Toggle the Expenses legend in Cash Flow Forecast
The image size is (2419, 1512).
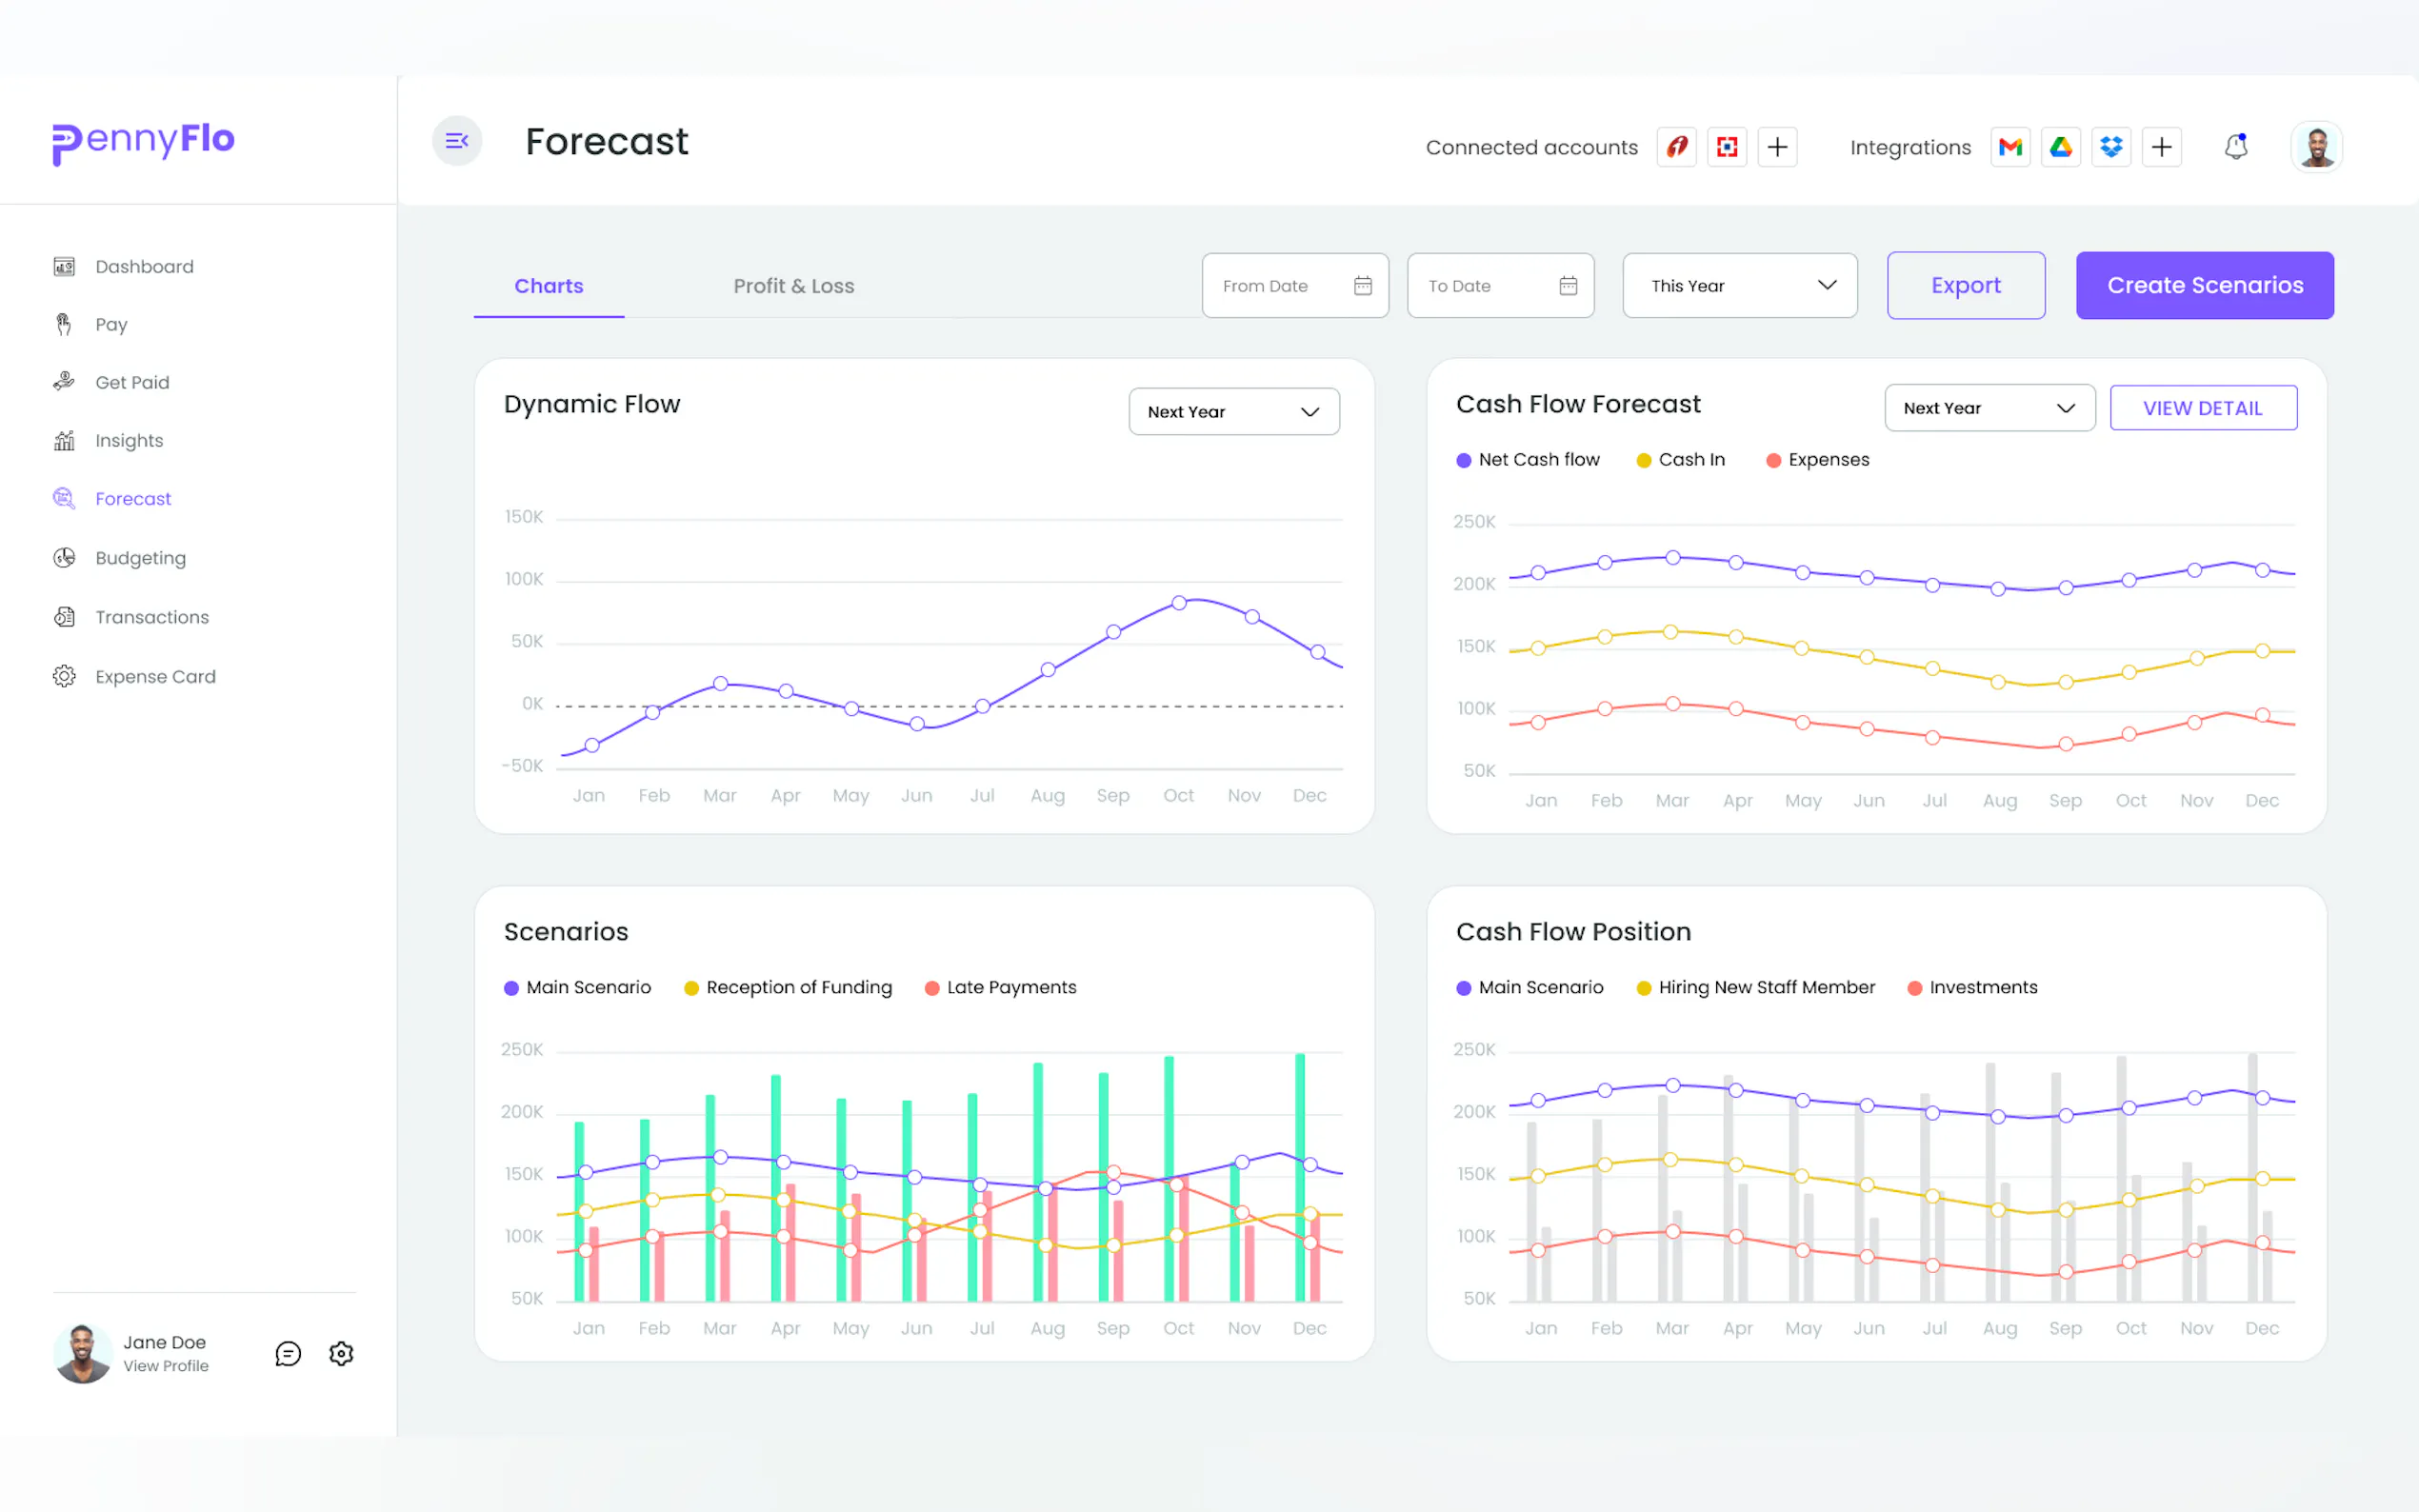point(1817,460)
